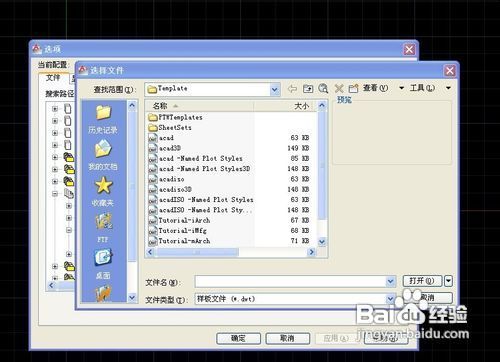The height and width of the screenshot is (362, 500).
Task: Select the PTWTemplates folder
Action: point(175,117)
